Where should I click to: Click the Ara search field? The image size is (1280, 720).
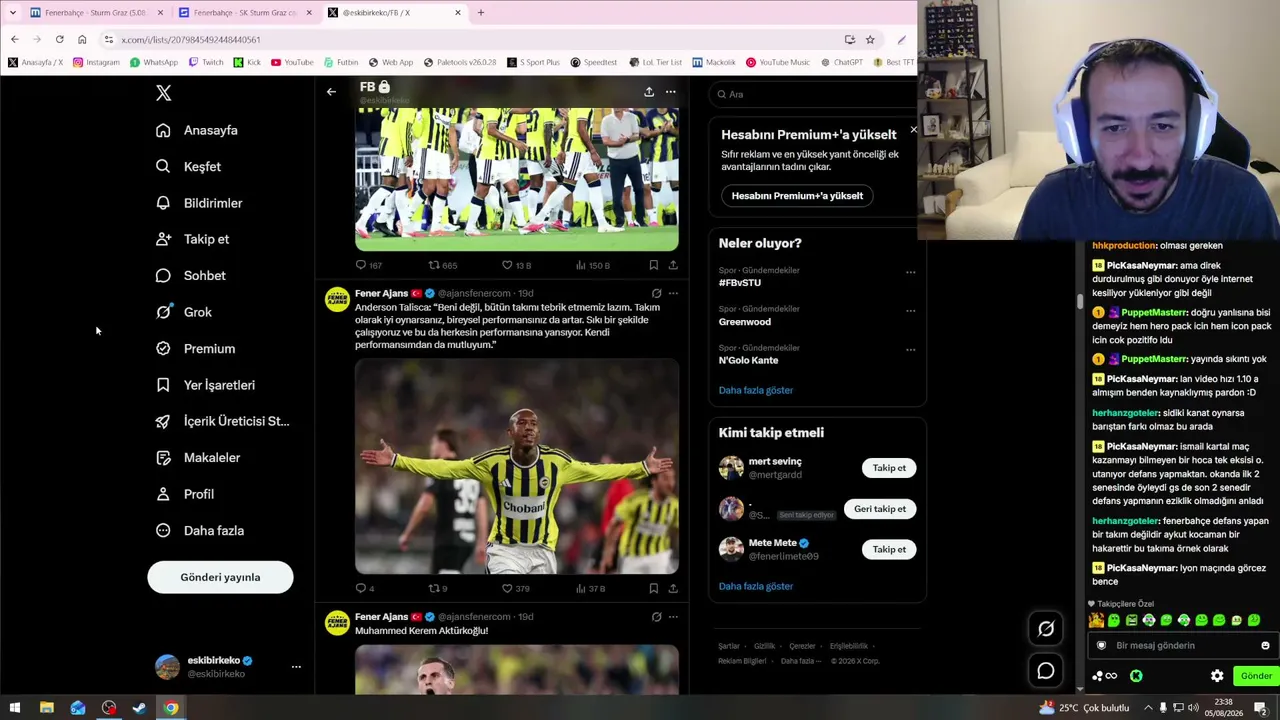(x=815, y=94)
